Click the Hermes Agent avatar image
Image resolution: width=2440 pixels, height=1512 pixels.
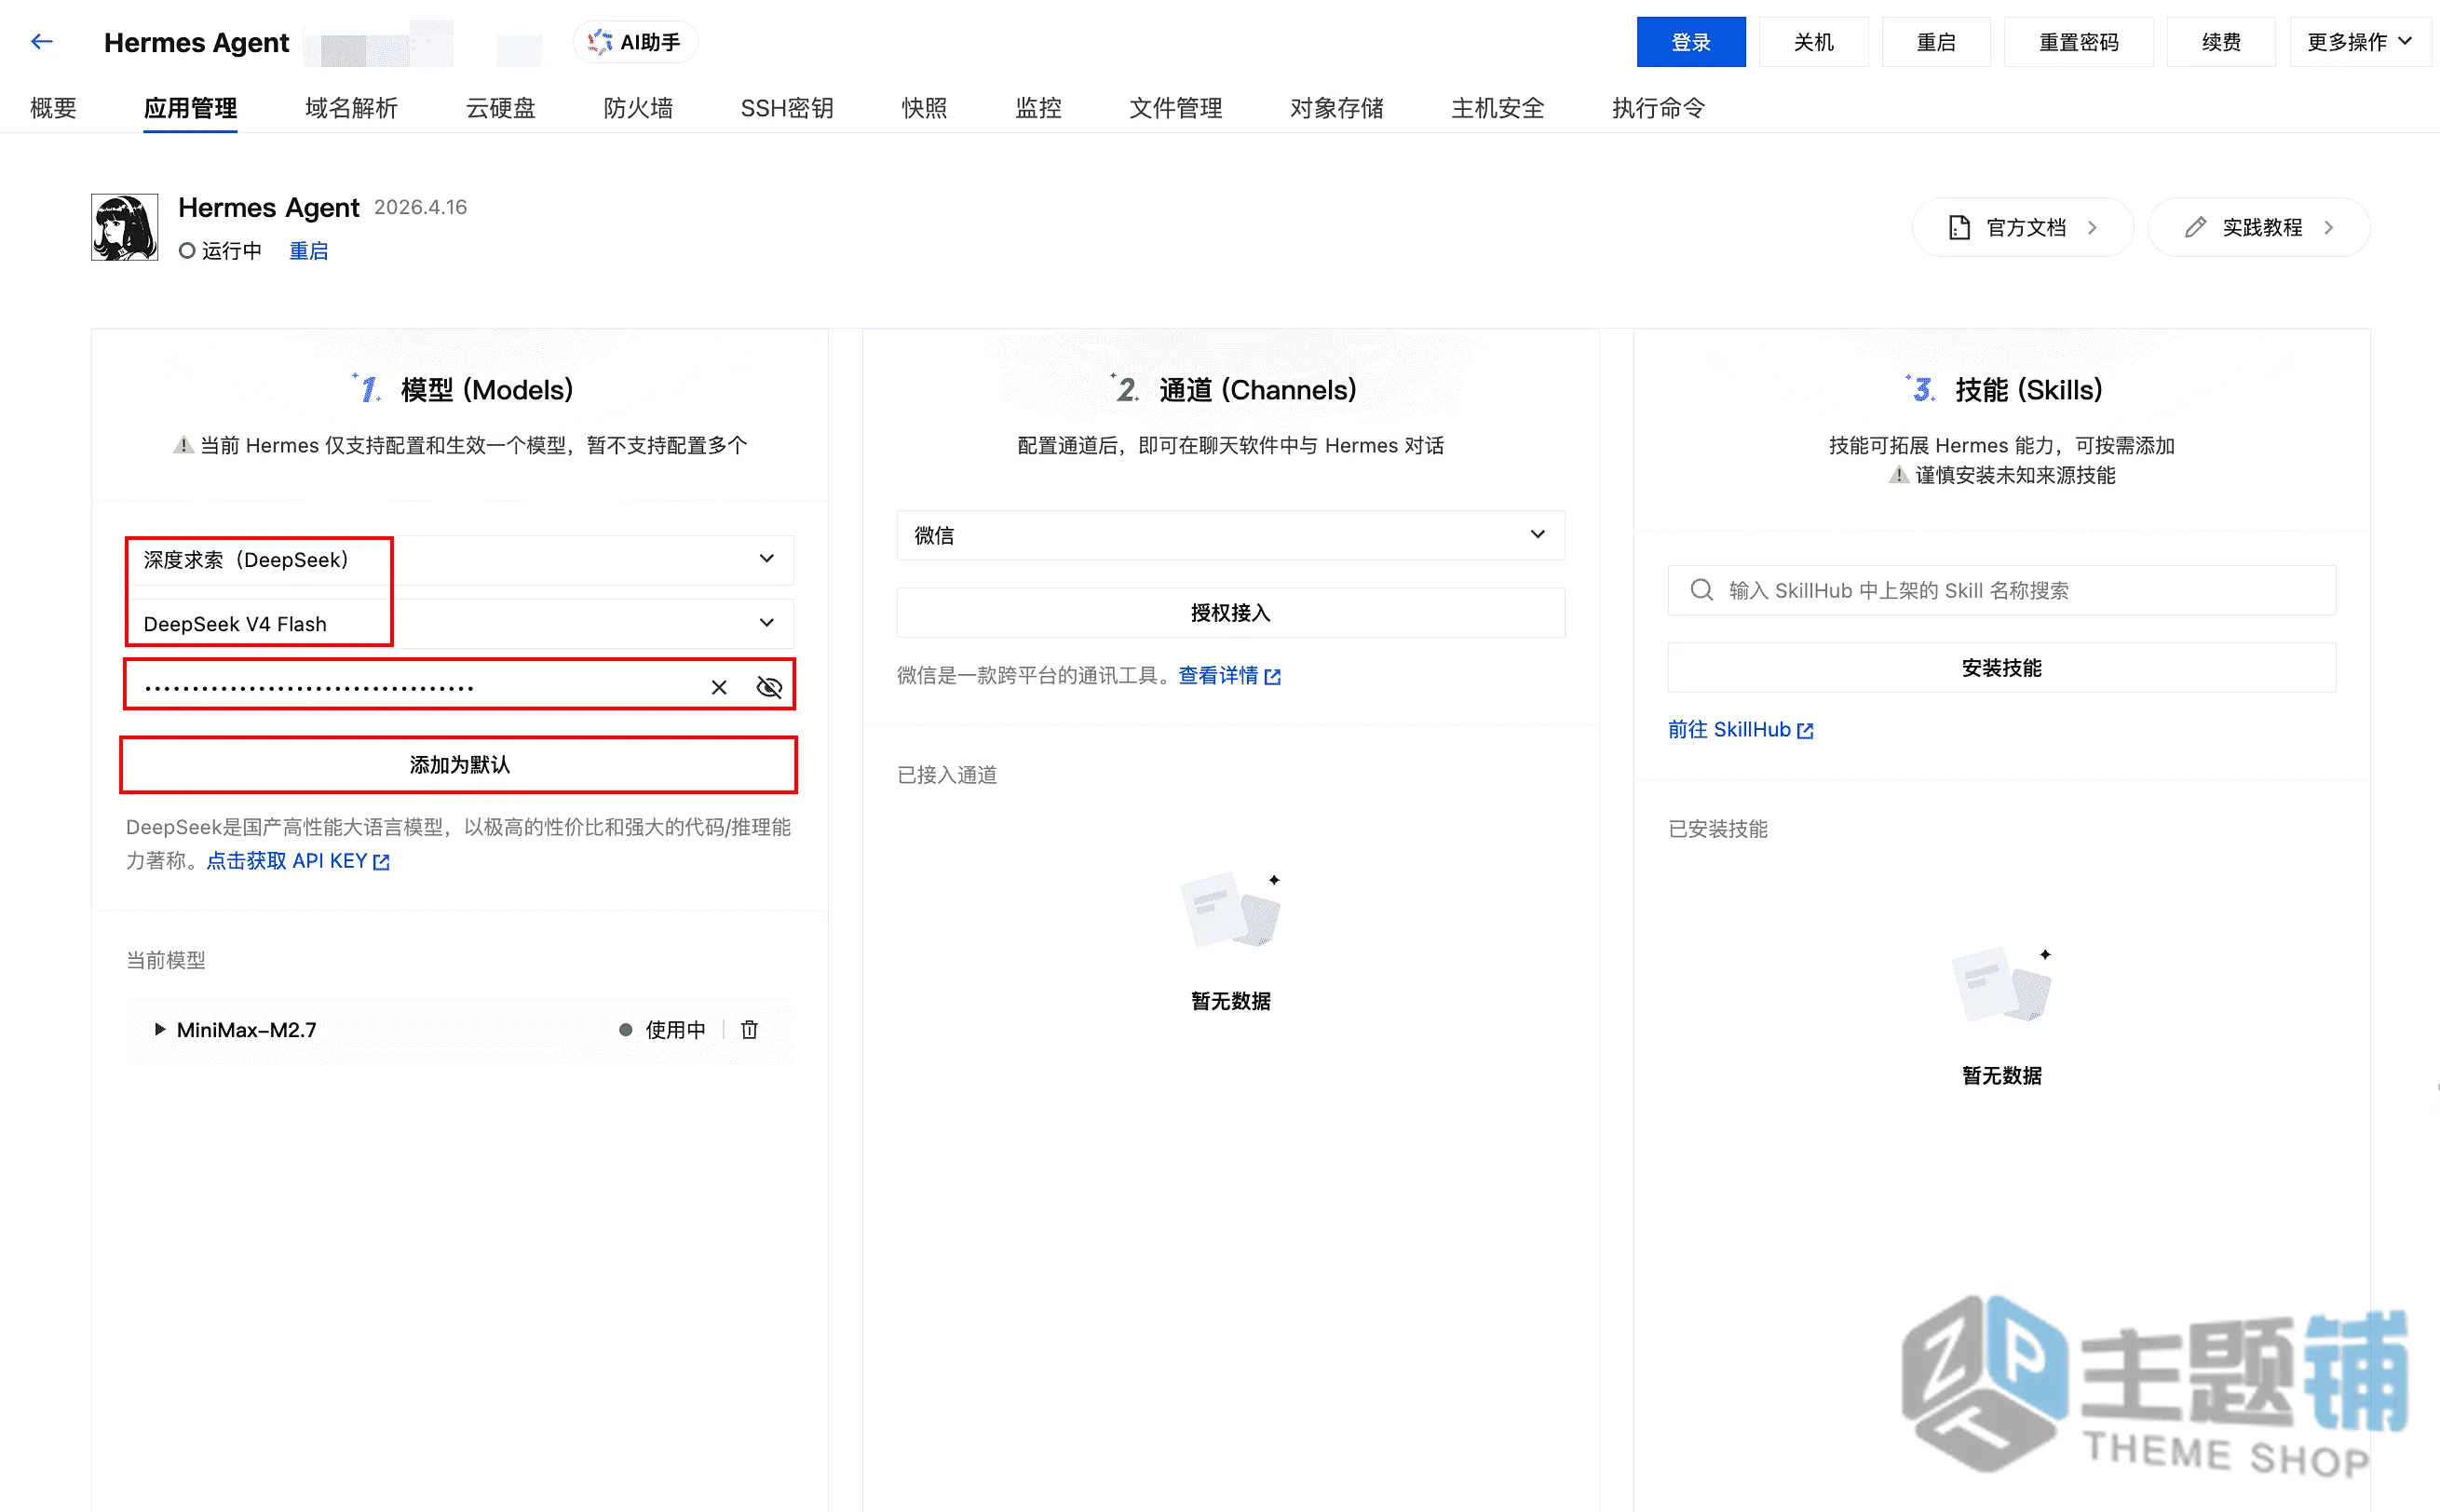point(124,227)
